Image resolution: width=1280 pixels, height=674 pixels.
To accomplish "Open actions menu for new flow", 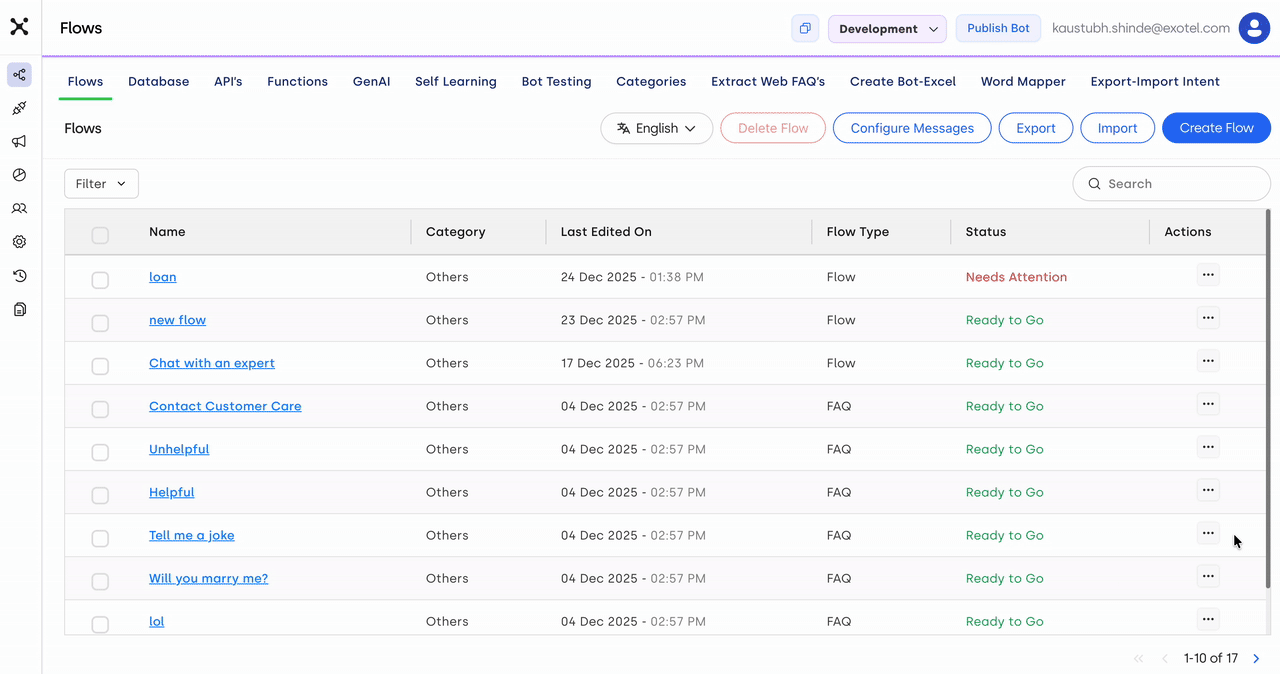I will (1208, 318).
